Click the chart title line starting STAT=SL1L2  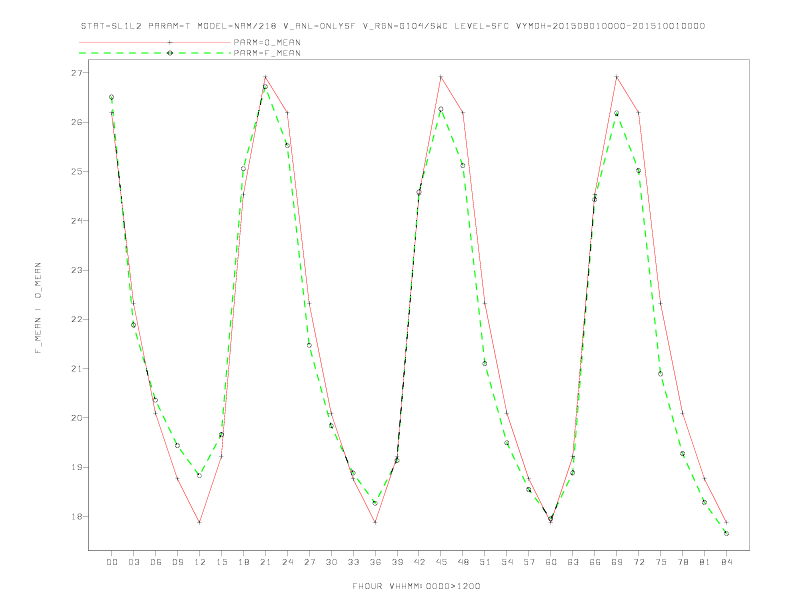coord(392,26)
